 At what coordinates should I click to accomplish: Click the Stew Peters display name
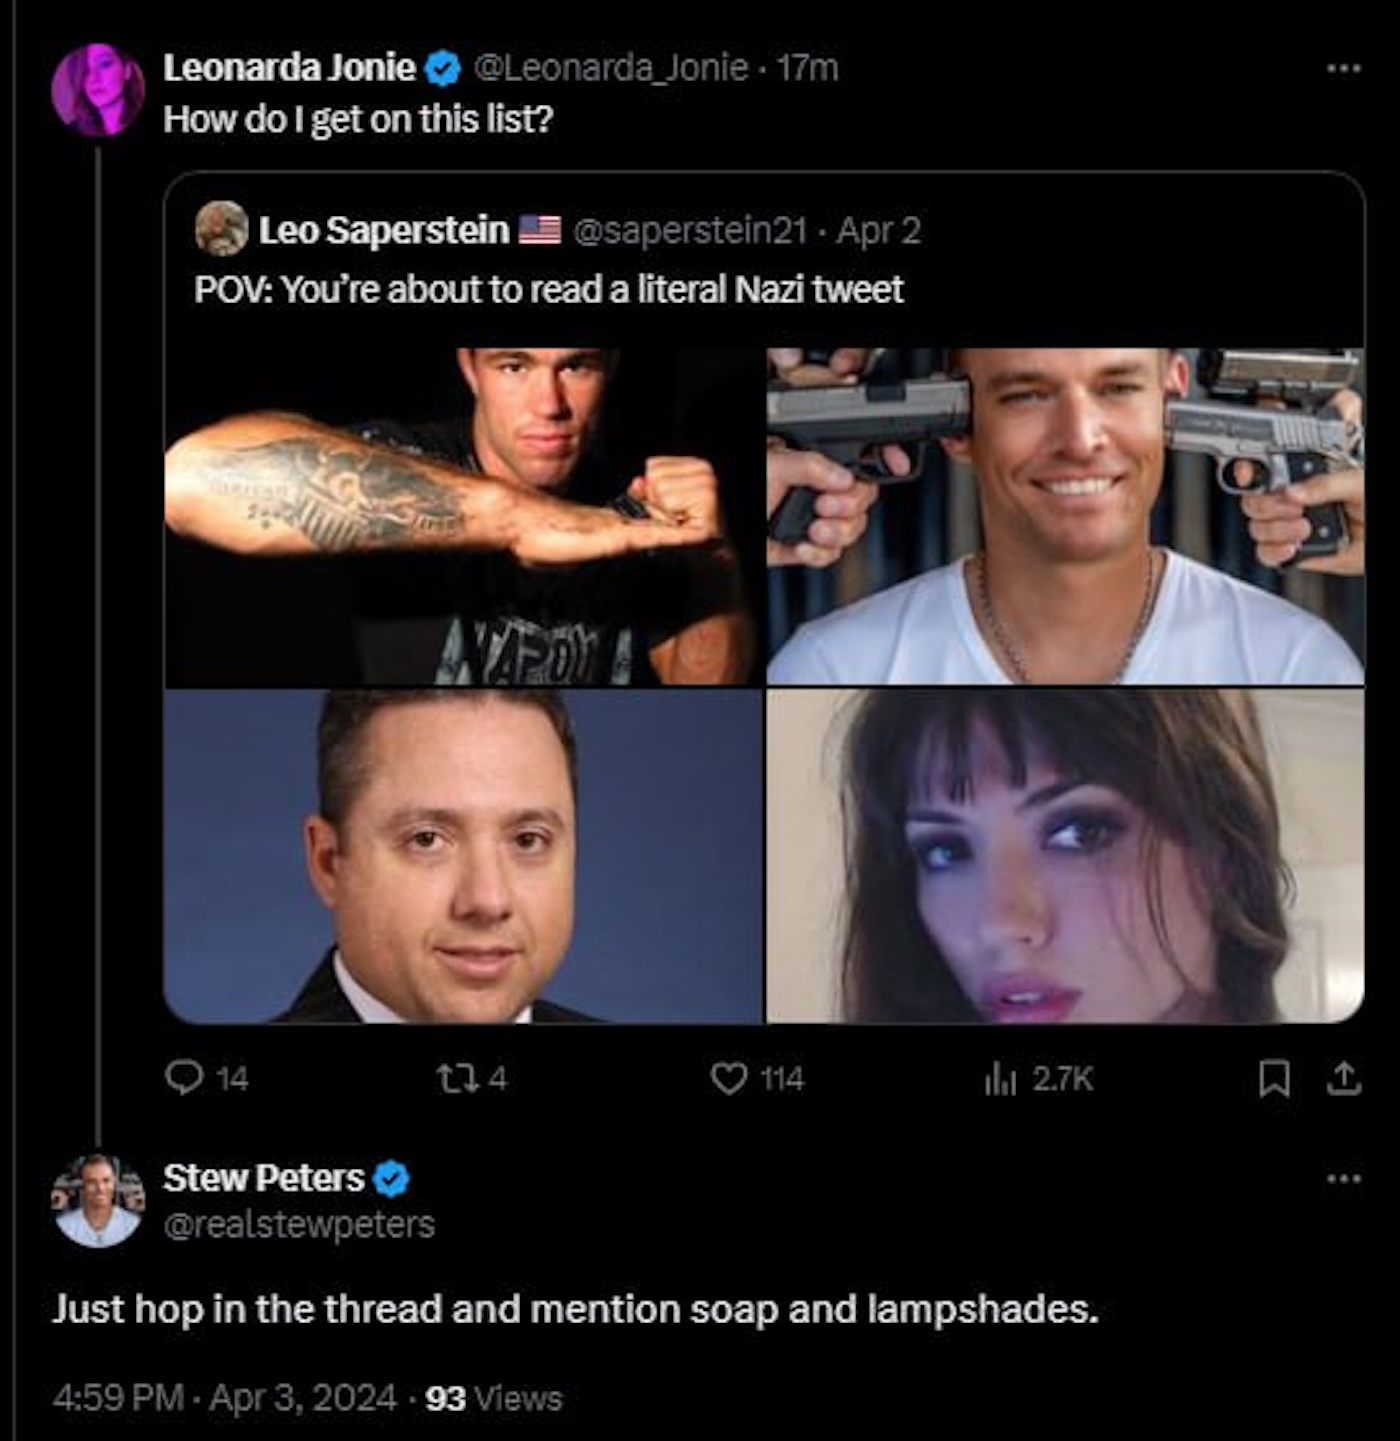tap(264, 1178)
